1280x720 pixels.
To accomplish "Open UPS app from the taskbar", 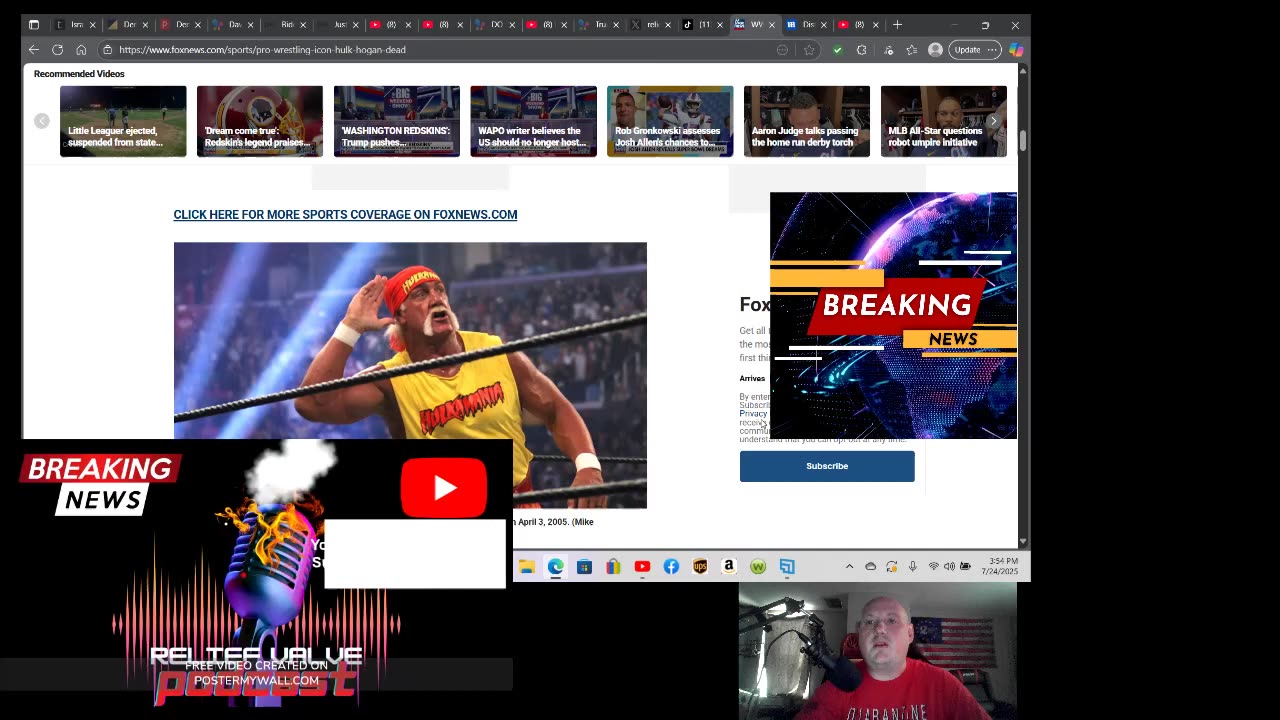I will [700, 567].
